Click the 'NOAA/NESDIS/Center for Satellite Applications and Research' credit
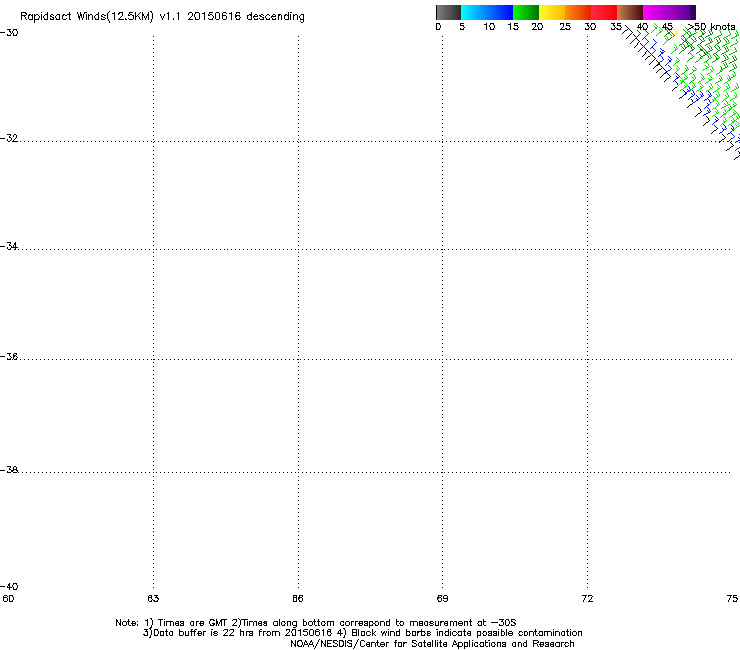 432,644
